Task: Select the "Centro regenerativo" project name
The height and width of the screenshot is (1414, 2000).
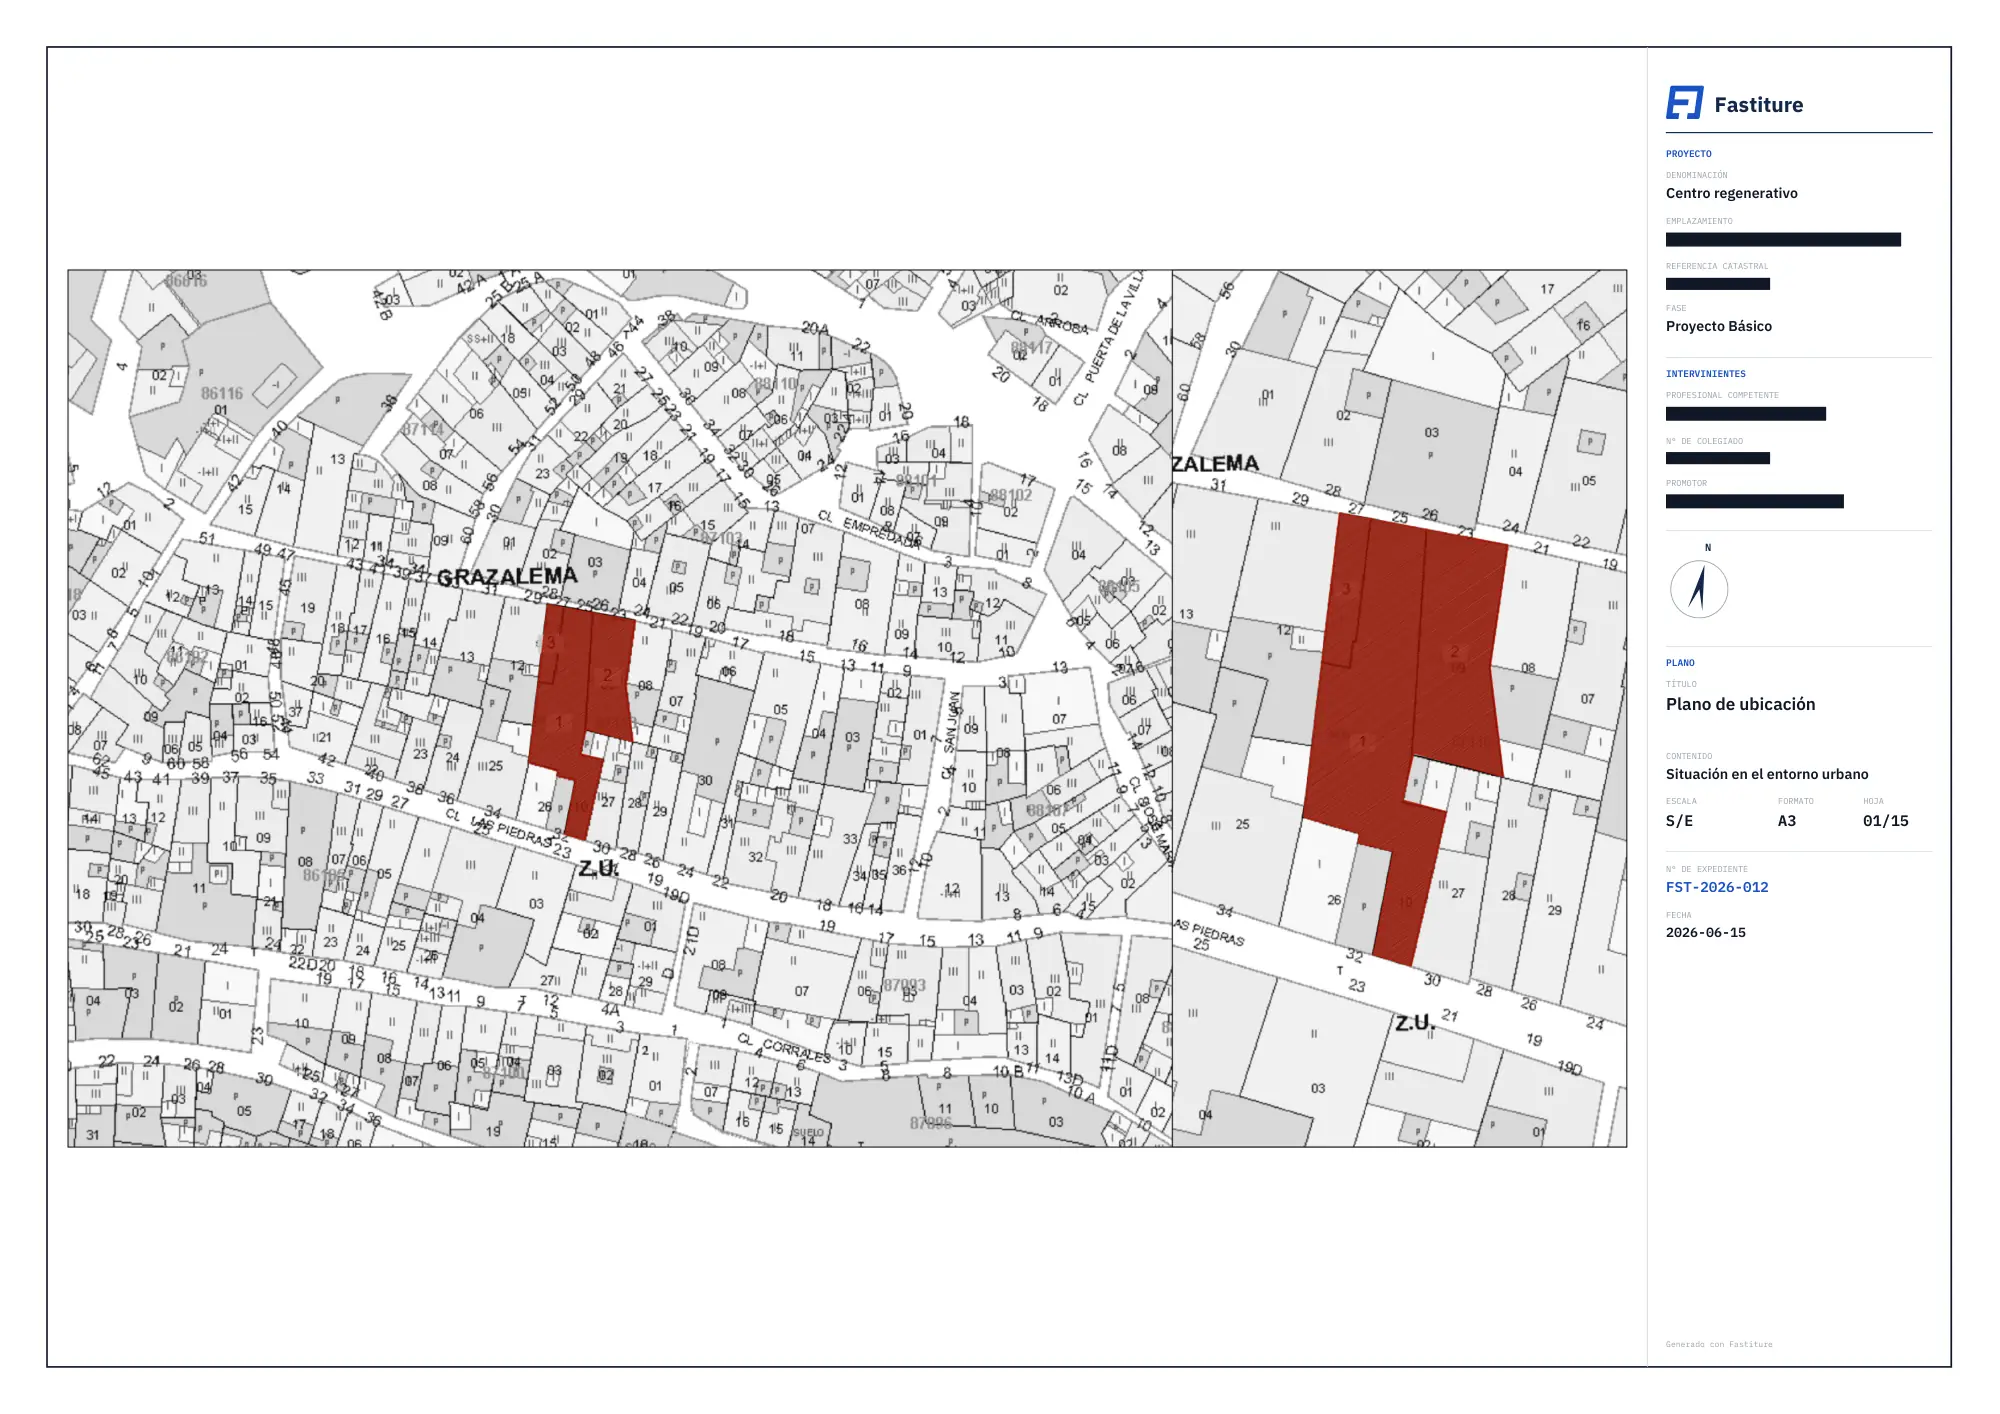Action: pyautogui.click(x=1731, y=193)
